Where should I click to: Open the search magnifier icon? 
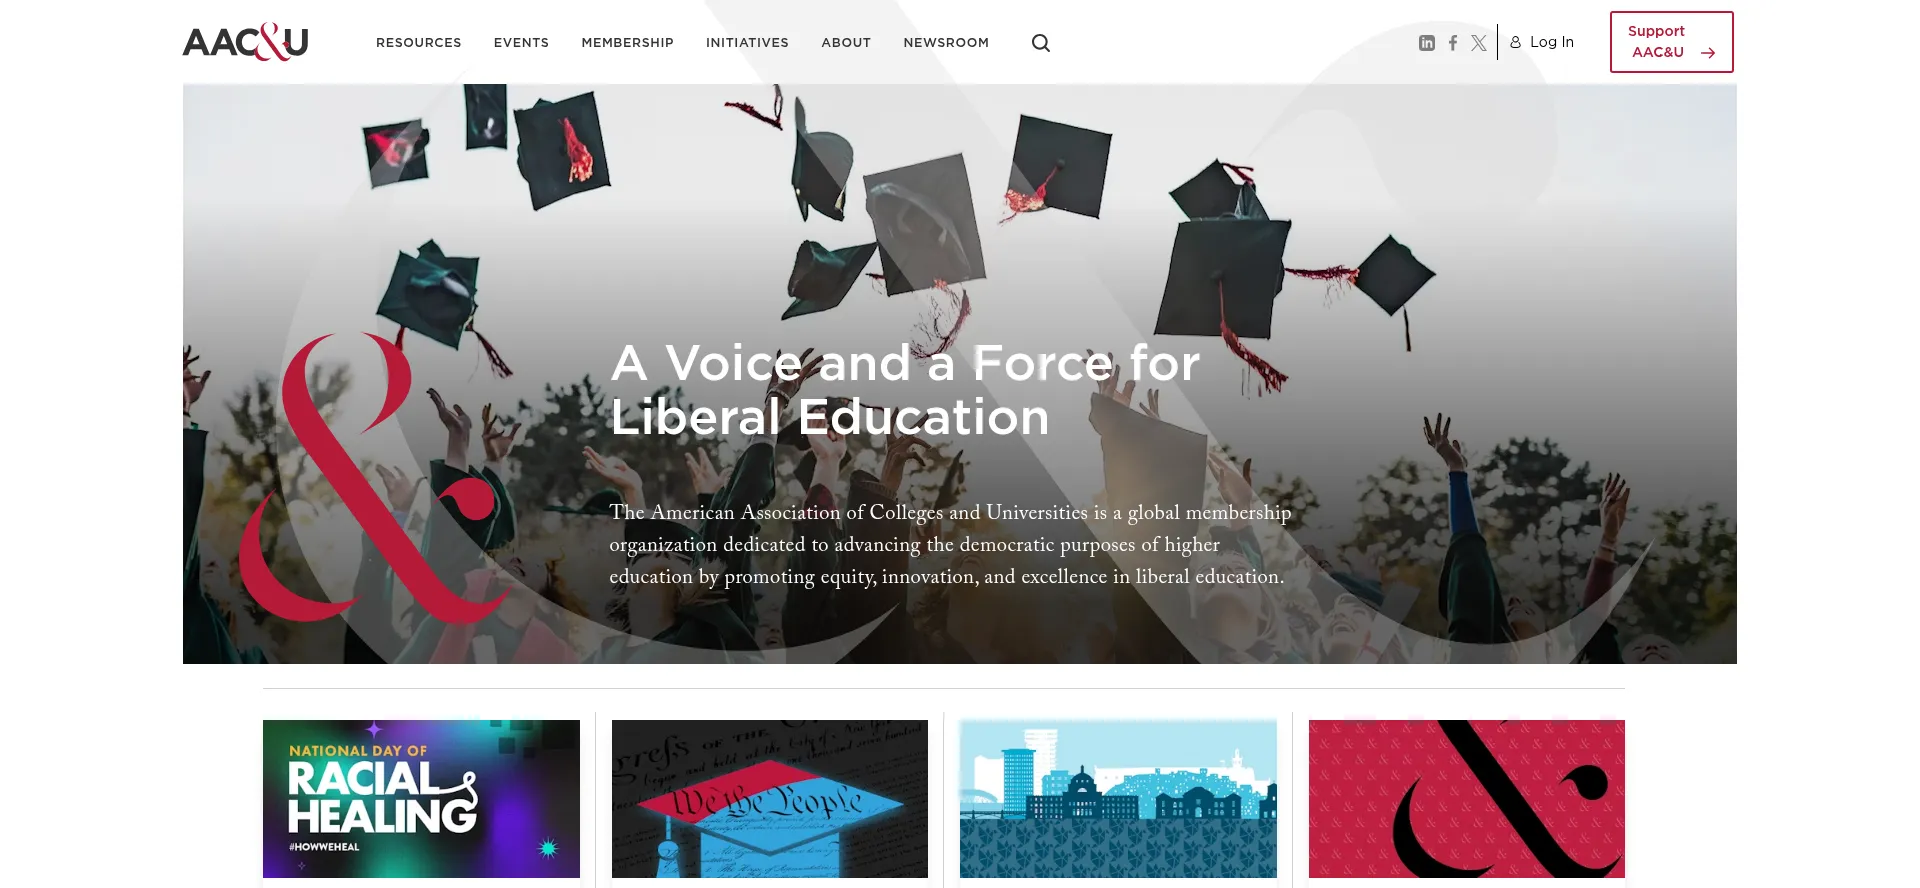click(1041, 43)
